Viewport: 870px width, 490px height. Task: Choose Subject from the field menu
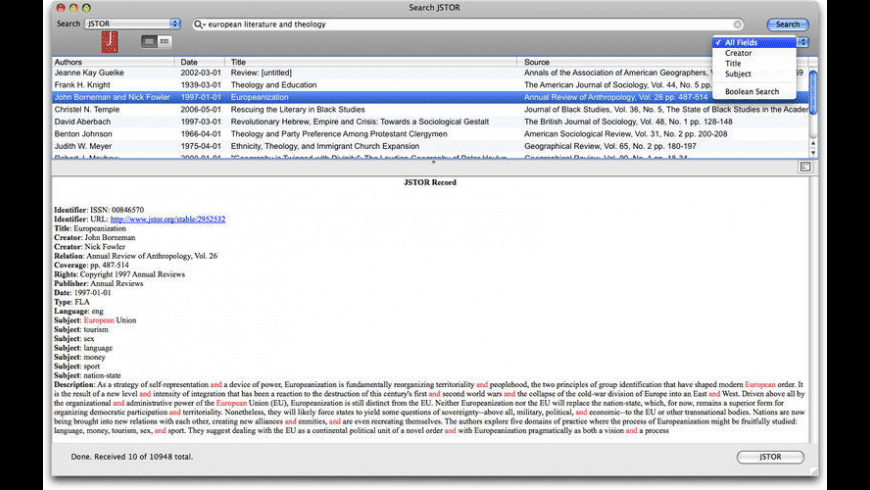755,74
